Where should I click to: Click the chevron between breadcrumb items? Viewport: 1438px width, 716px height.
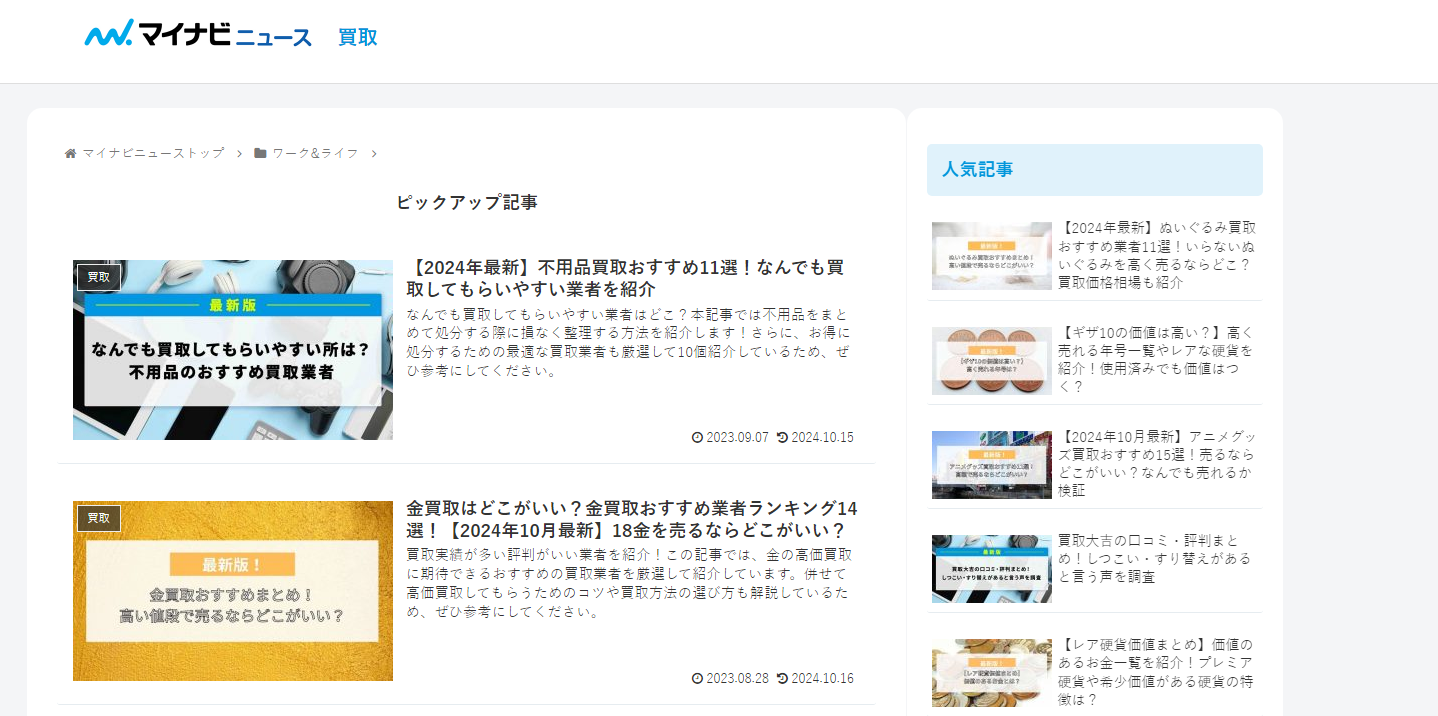(x=238, y=153)
